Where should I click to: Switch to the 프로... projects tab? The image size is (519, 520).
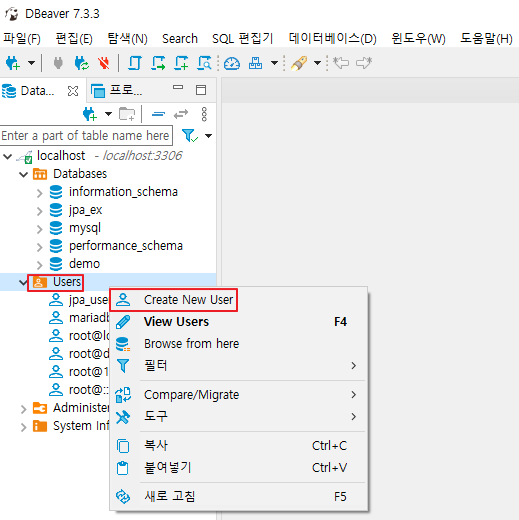tap(117, 90)
